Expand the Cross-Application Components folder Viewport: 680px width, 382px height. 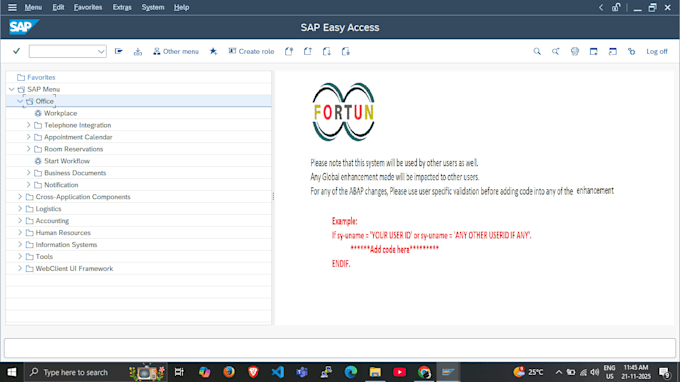tap(20, 196)
